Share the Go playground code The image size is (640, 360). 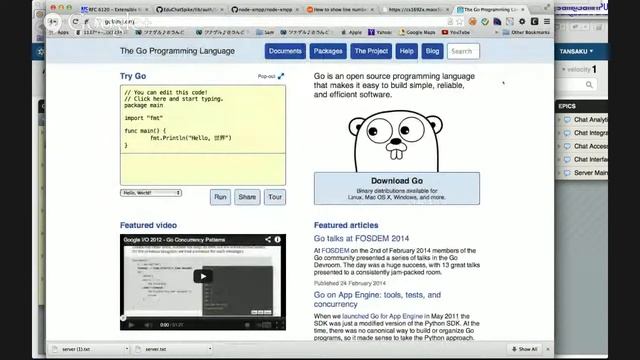(x=247, y=197)
